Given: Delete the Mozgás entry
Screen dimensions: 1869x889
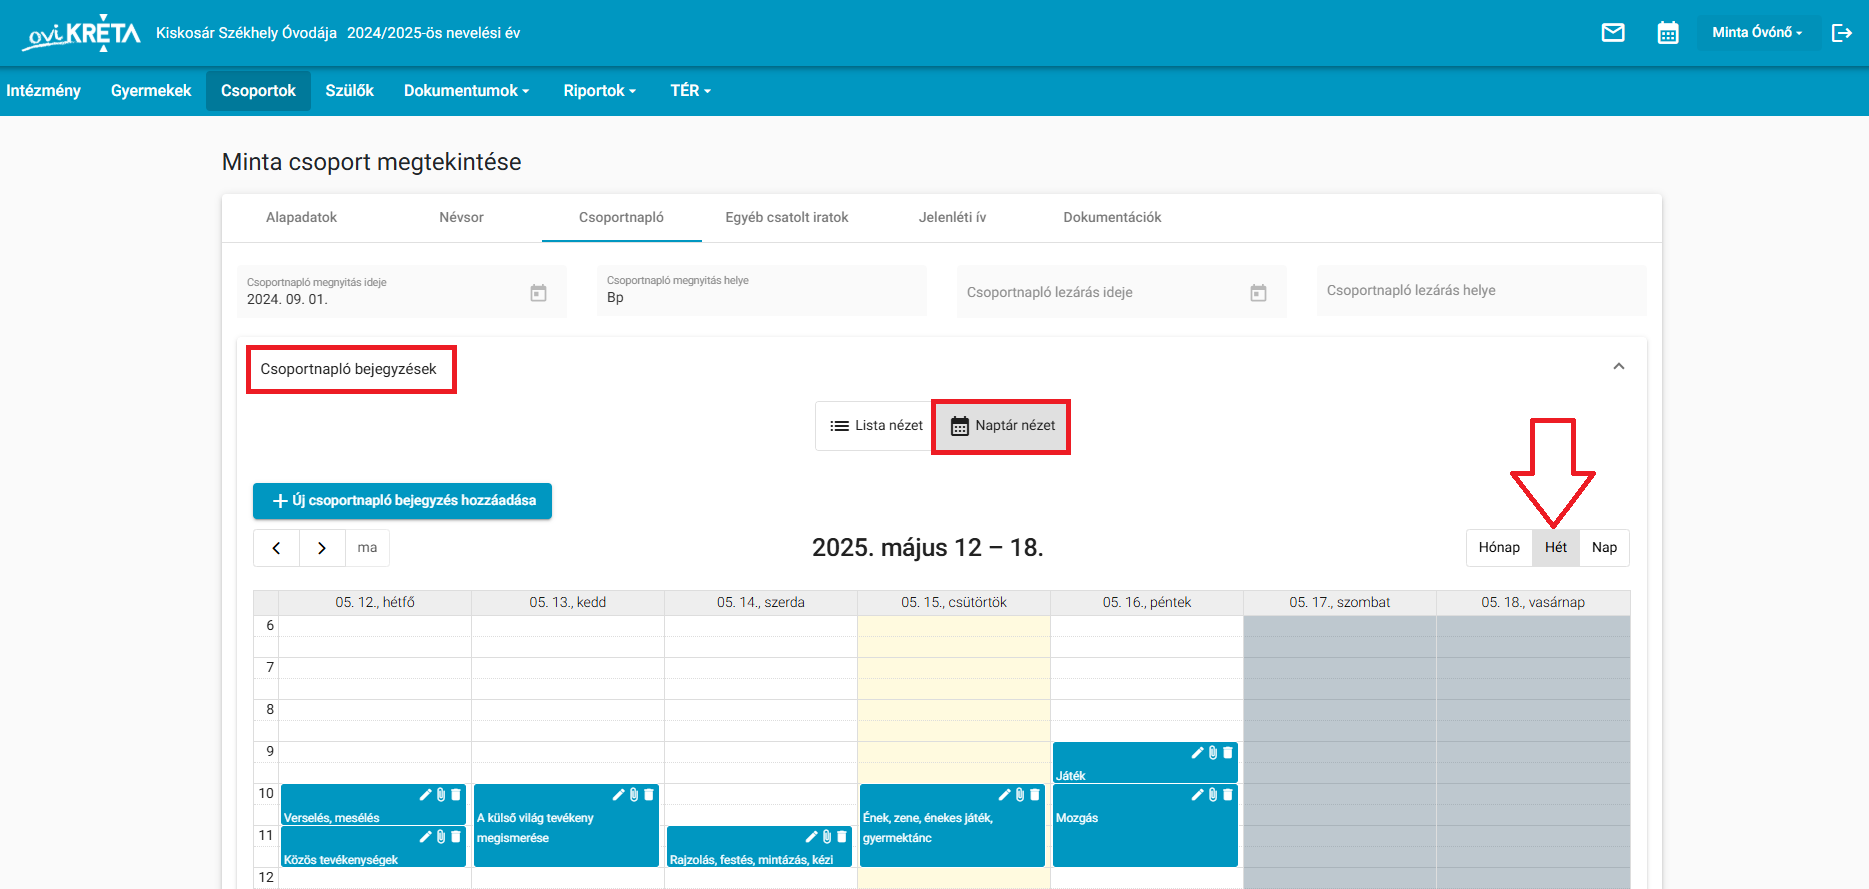Looking at the screenshot, I should pos(1228,795).
